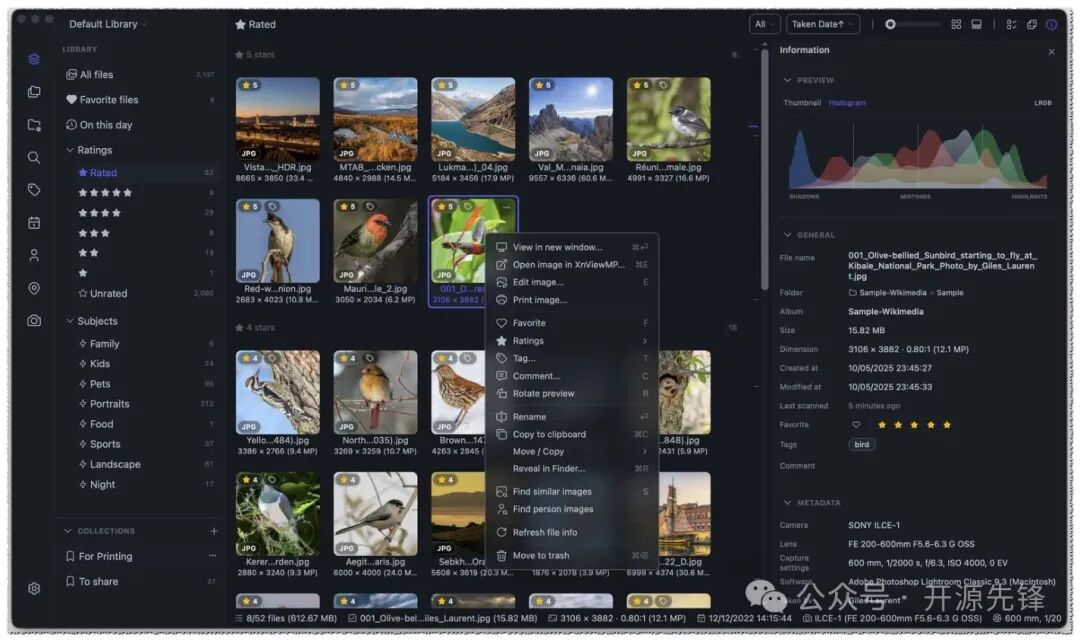This screenshot has width=1080, height=641.
Task: Open settings gear at bottom left
Action: 34,589
